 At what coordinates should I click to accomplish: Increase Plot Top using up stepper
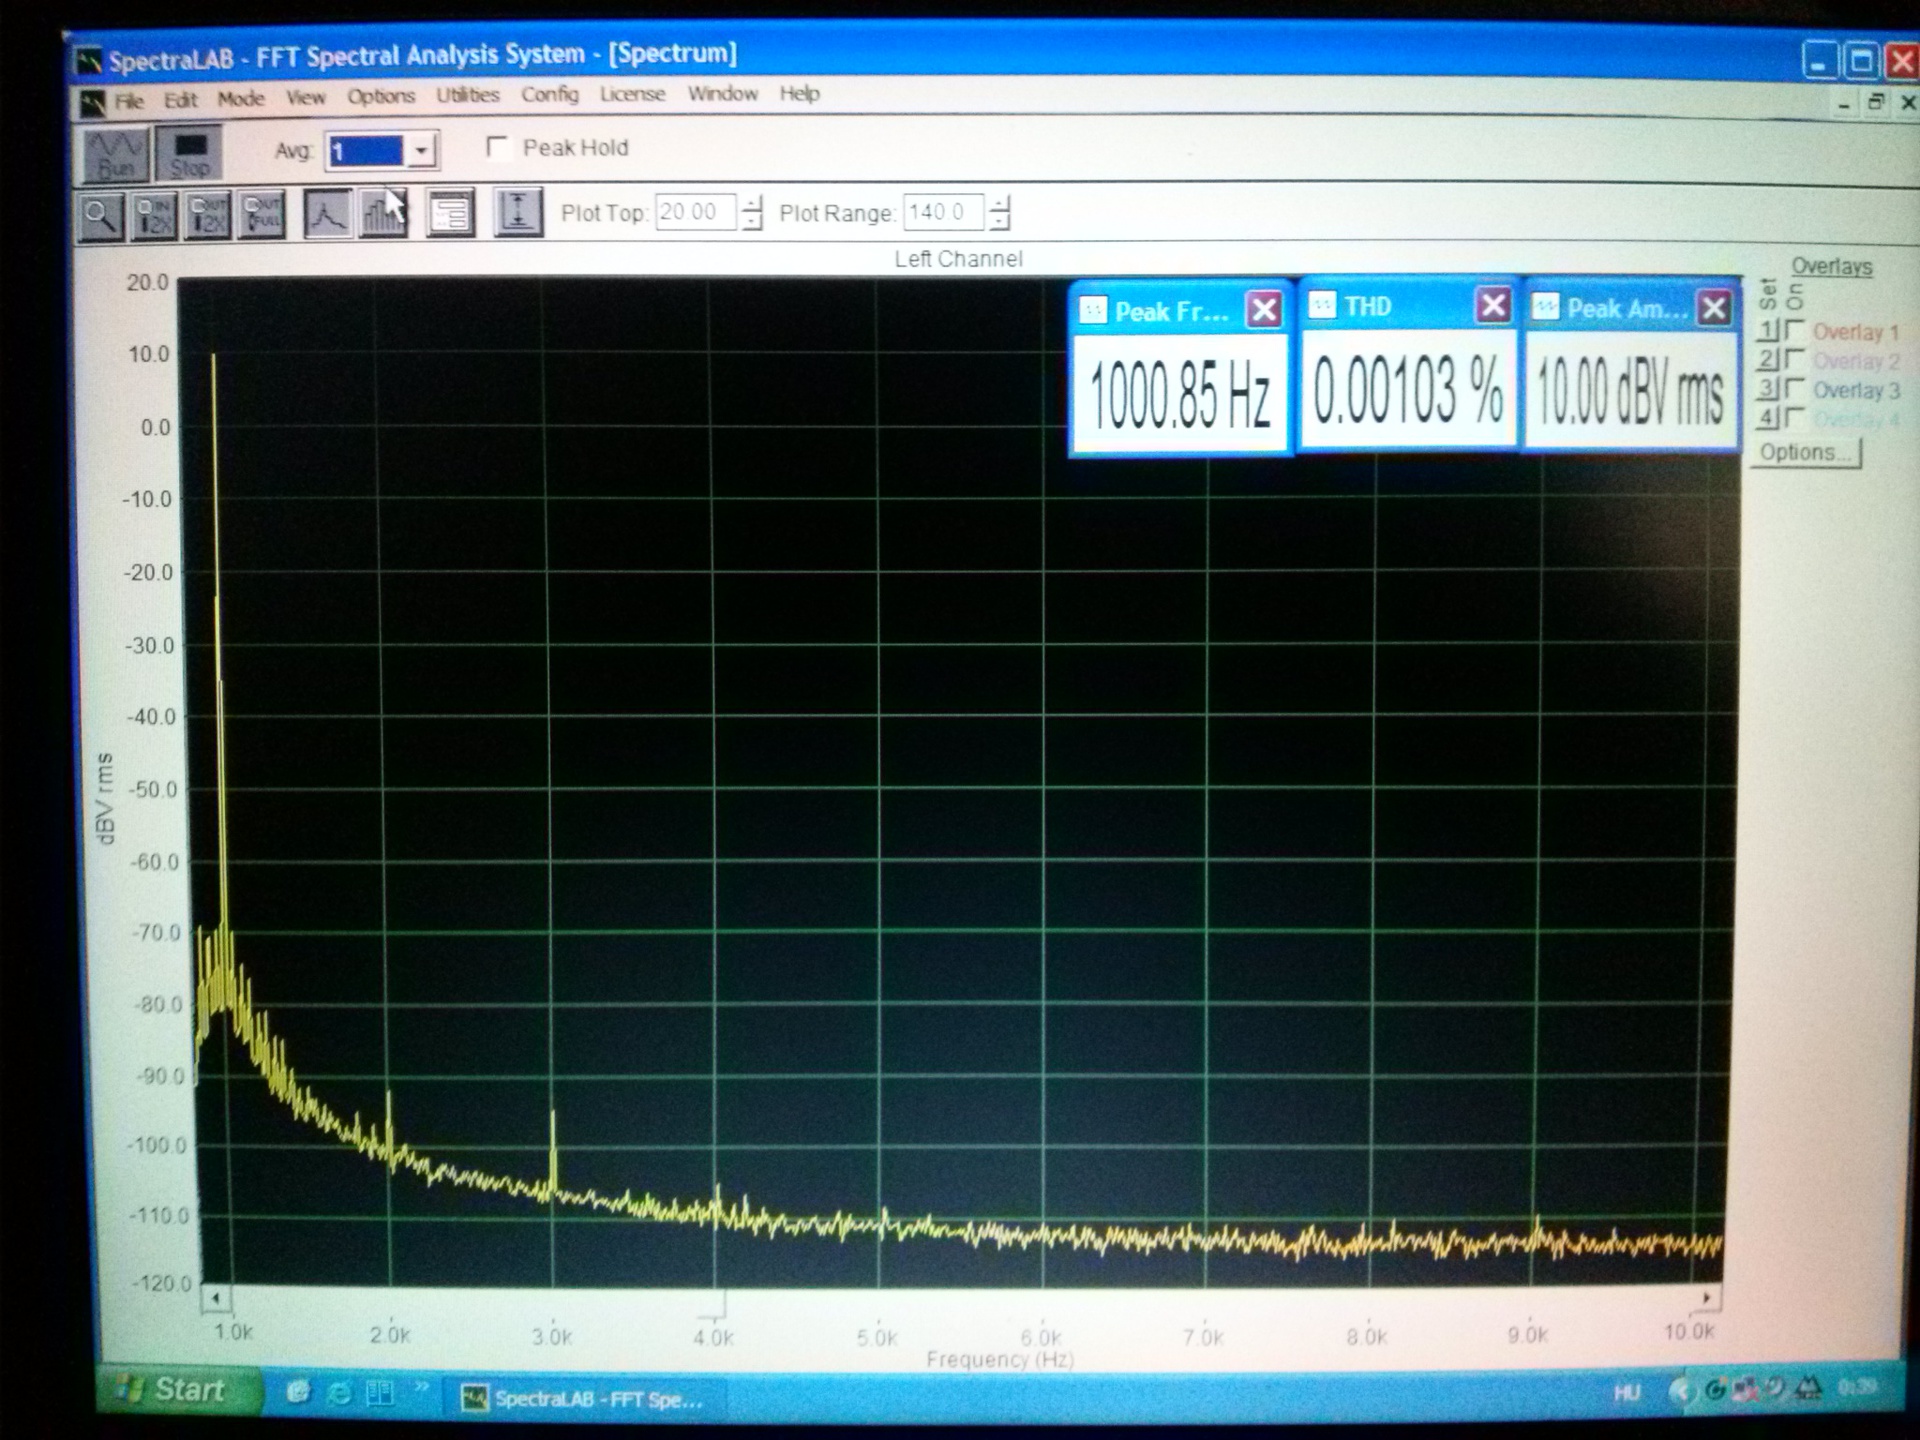pos(752,203)
